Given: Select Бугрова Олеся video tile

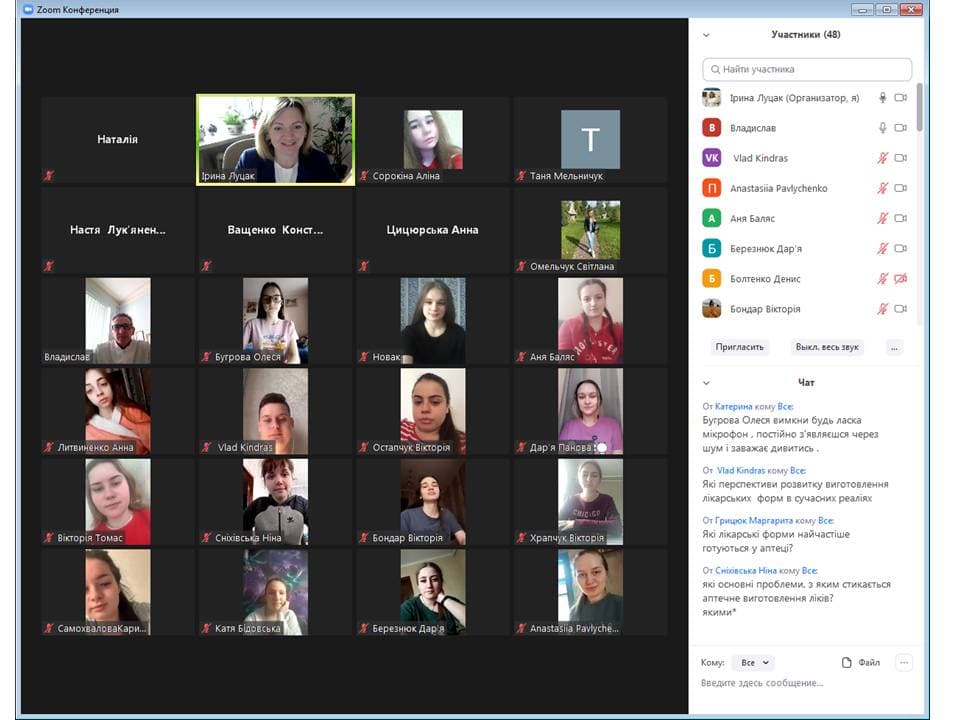Looking at the screenshot, I should [x=276, y=321].
